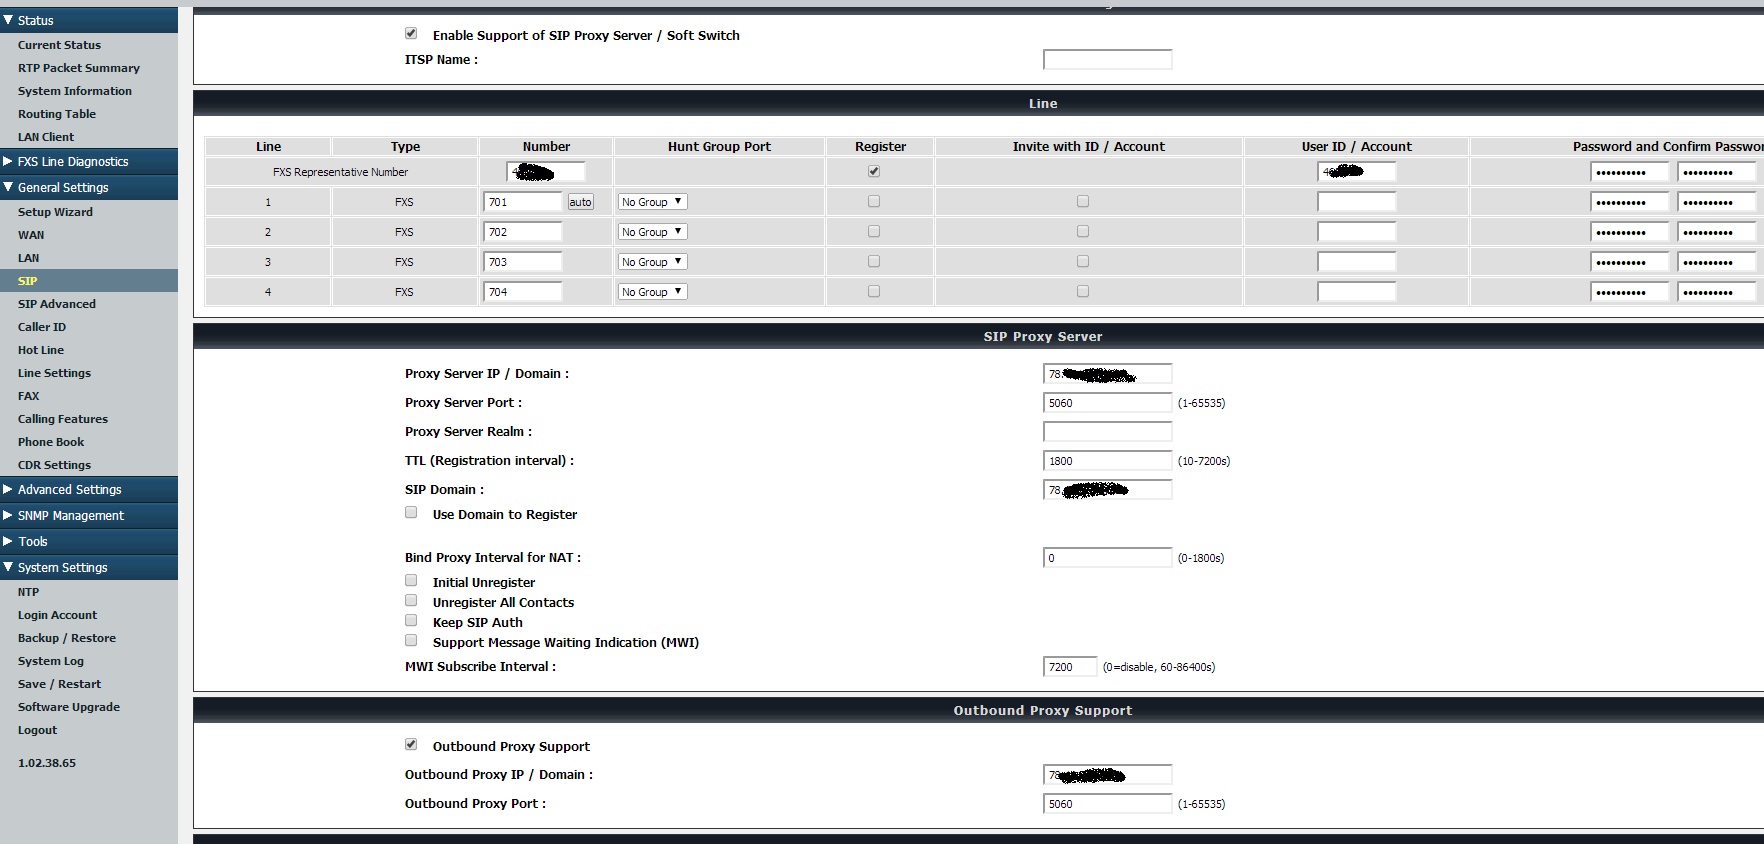Collapse the Status section in sidebar
1764x844 pixels.
[x=88, y=20]
